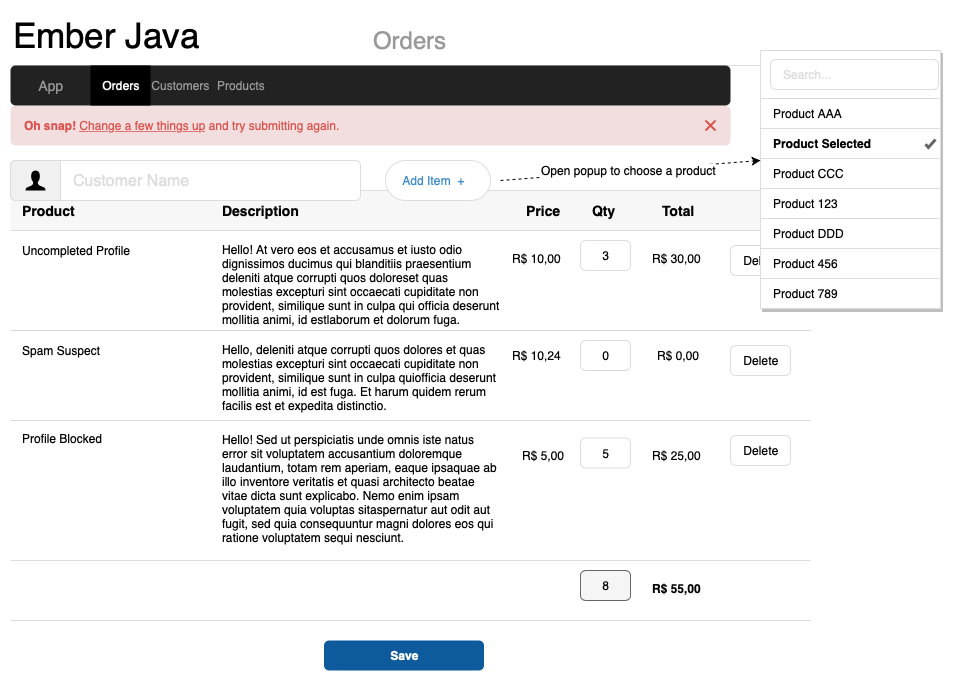Image resolution: width=953 pixels, height=681 pixels.
Task: Switch to the Orders tab
Action: click(120, 86)
